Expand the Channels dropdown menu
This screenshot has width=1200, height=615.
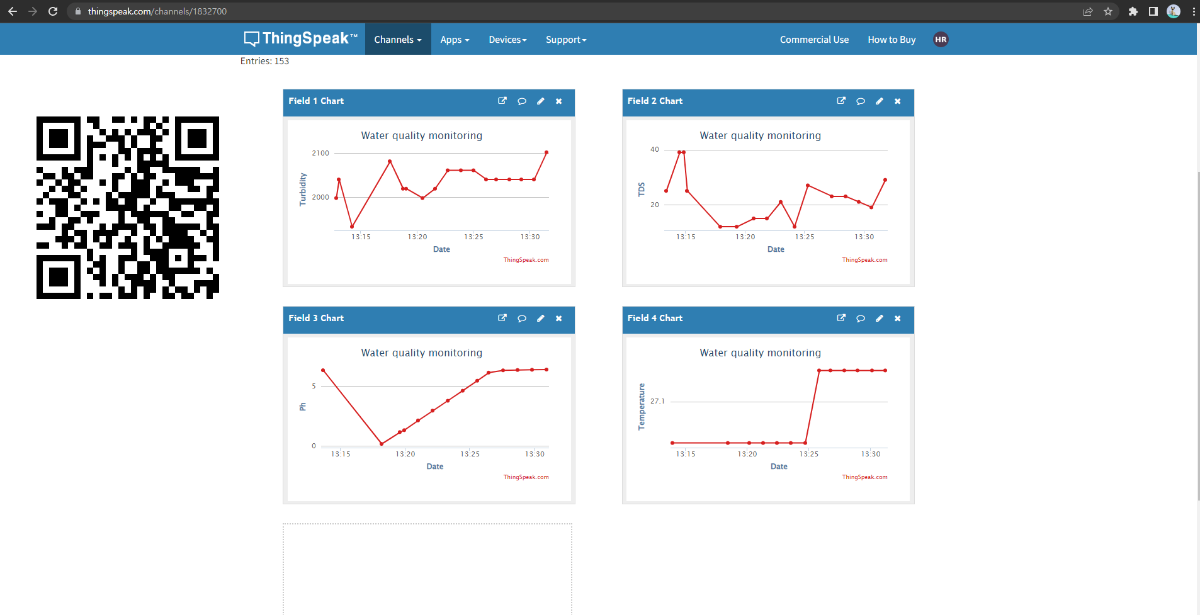pos(397,40)
